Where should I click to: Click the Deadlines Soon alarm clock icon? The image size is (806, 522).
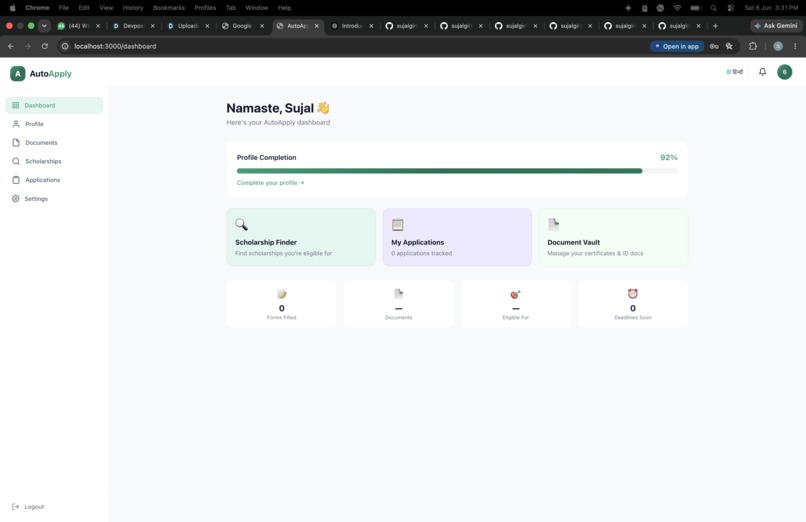click(633, 293)
